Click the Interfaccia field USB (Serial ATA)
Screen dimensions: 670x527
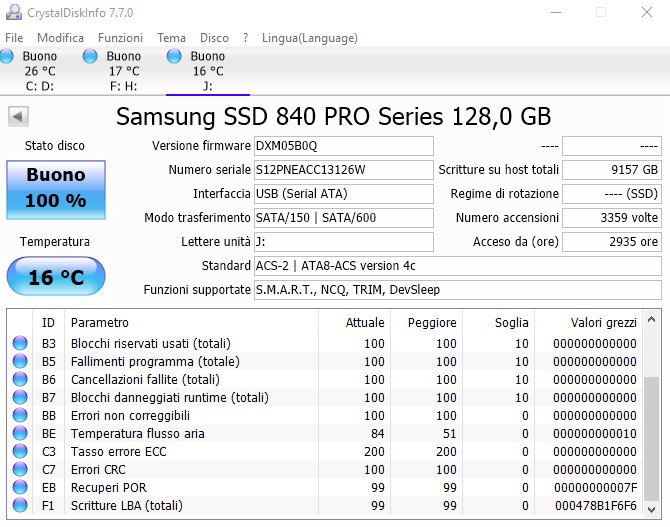point(344,194)
